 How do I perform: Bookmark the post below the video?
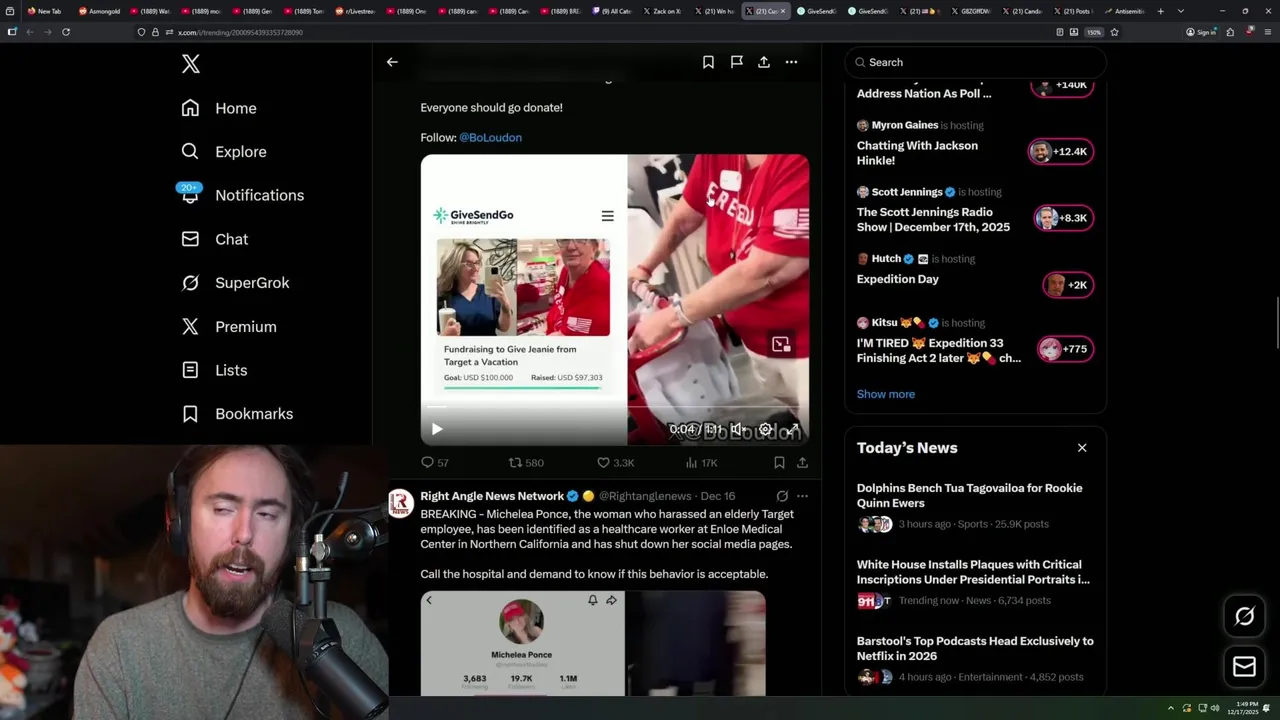[779, 463]
